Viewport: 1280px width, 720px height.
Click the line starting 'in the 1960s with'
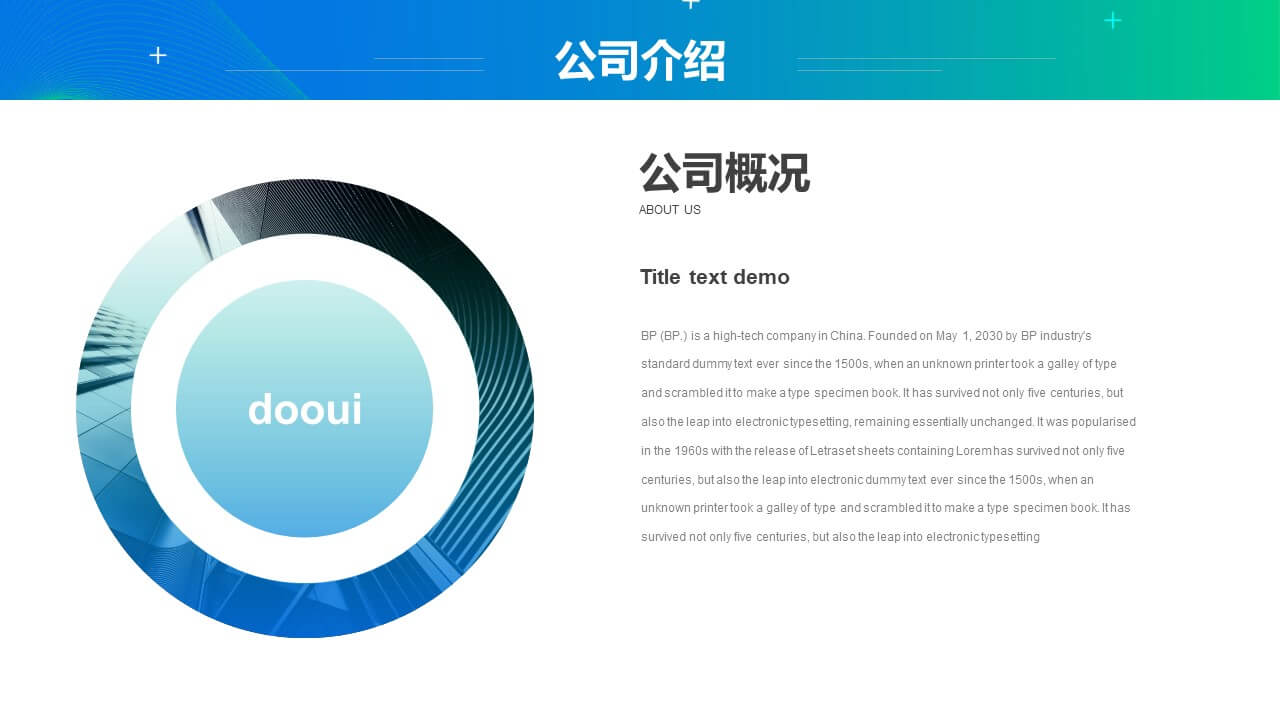(883, 451)
